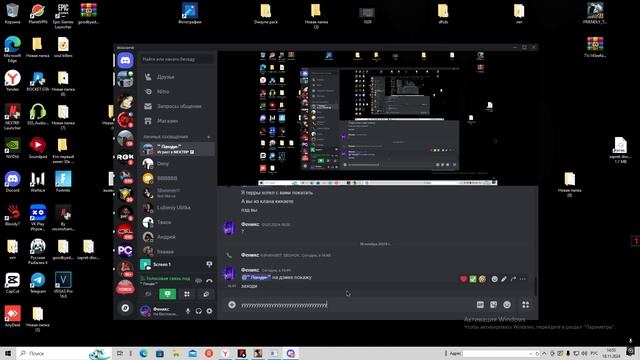640x360 pixels.
Task: Open activities button in voice panel
Action: click(x=187, y=294)
